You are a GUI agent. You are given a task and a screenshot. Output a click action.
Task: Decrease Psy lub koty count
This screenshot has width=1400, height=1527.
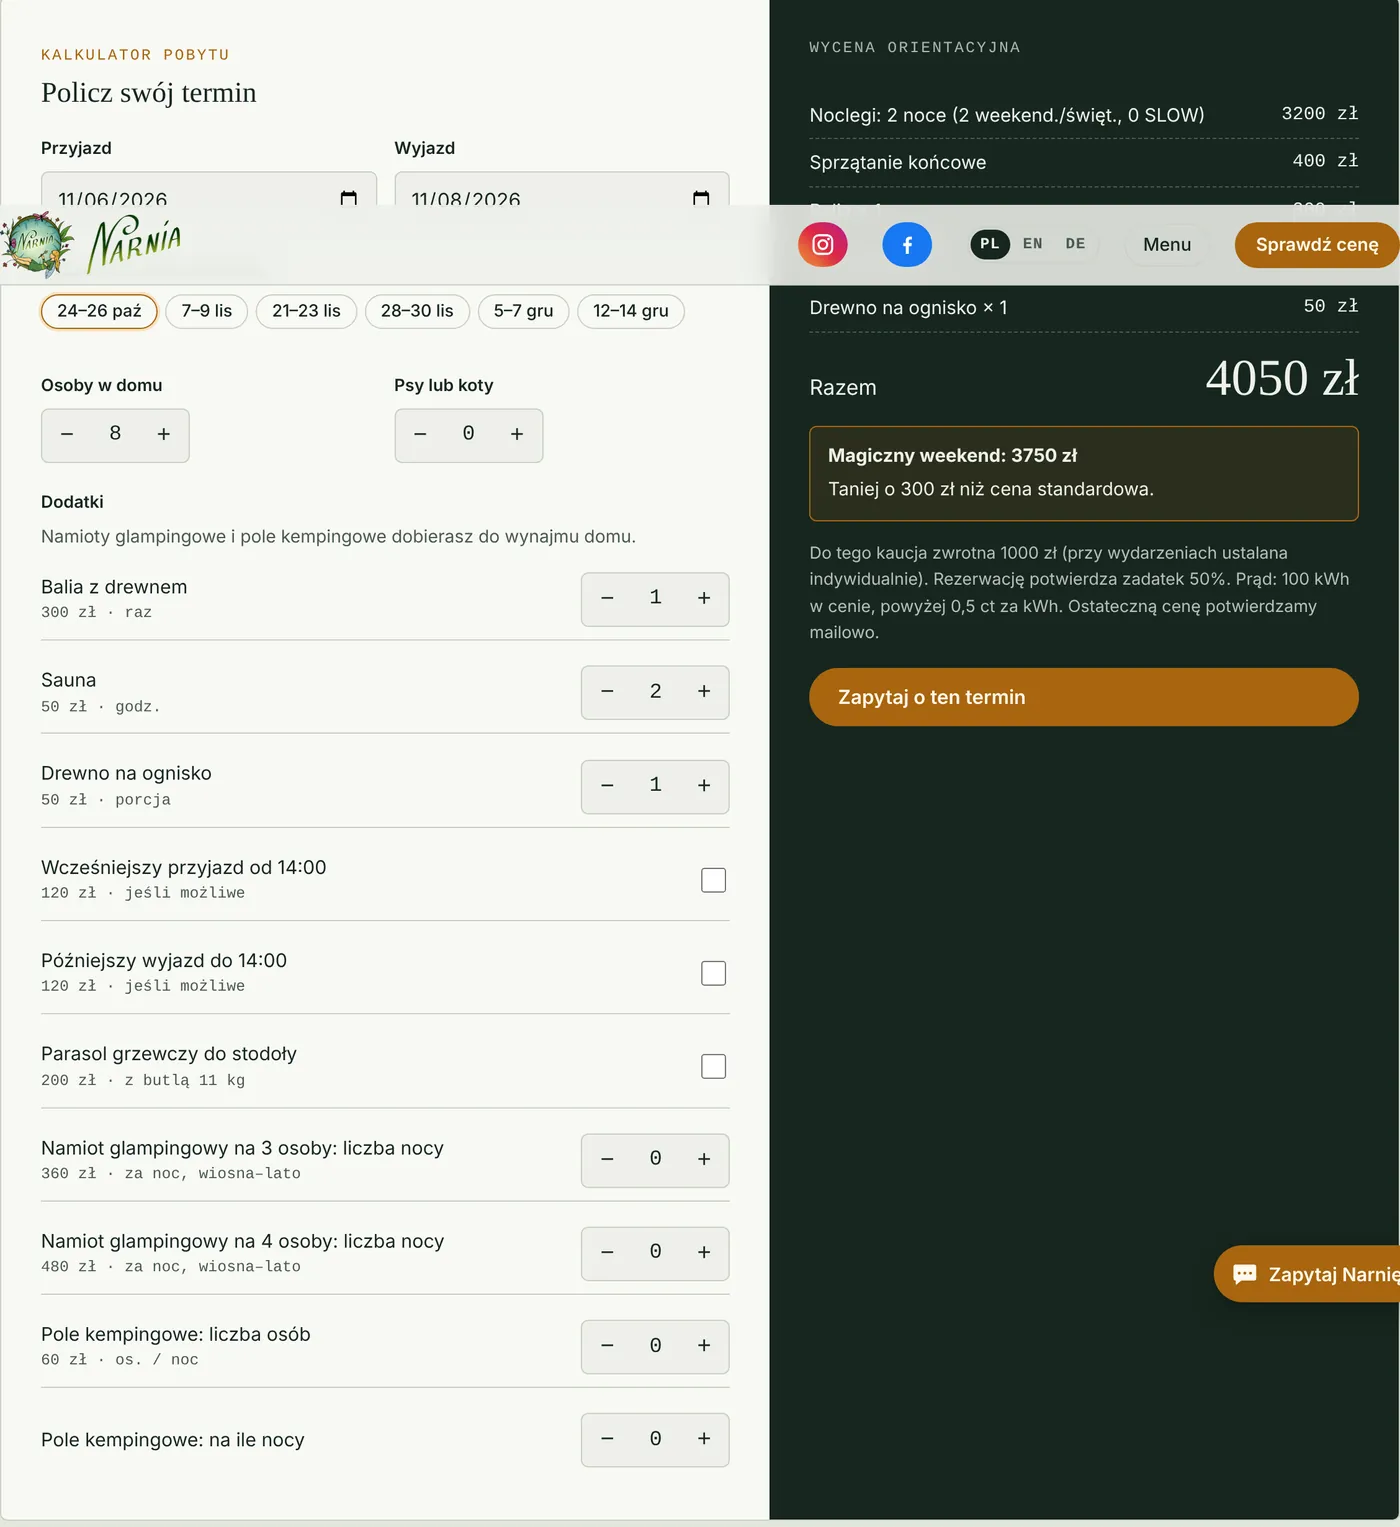click(x=420, y=435)
